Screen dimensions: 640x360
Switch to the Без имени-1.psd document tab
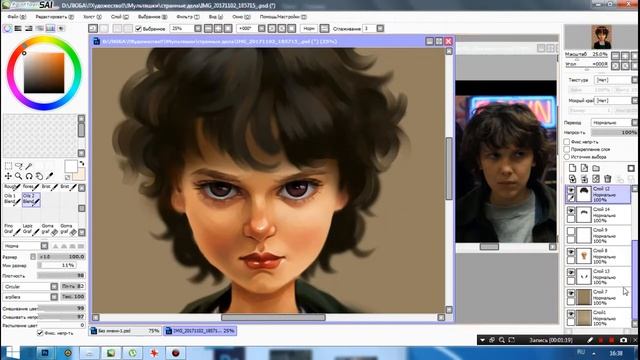pyautogui.click(x=125, y=331)
